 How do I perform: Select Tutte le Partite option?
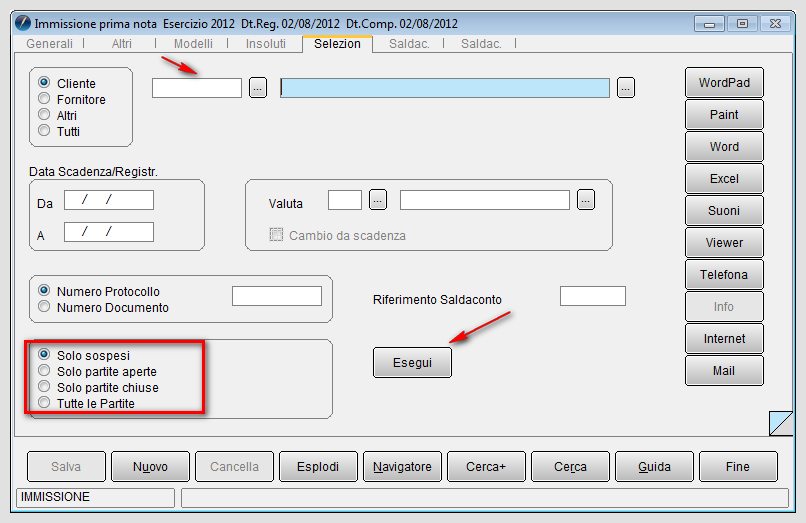pyautogui.click(x=44, y=403)
